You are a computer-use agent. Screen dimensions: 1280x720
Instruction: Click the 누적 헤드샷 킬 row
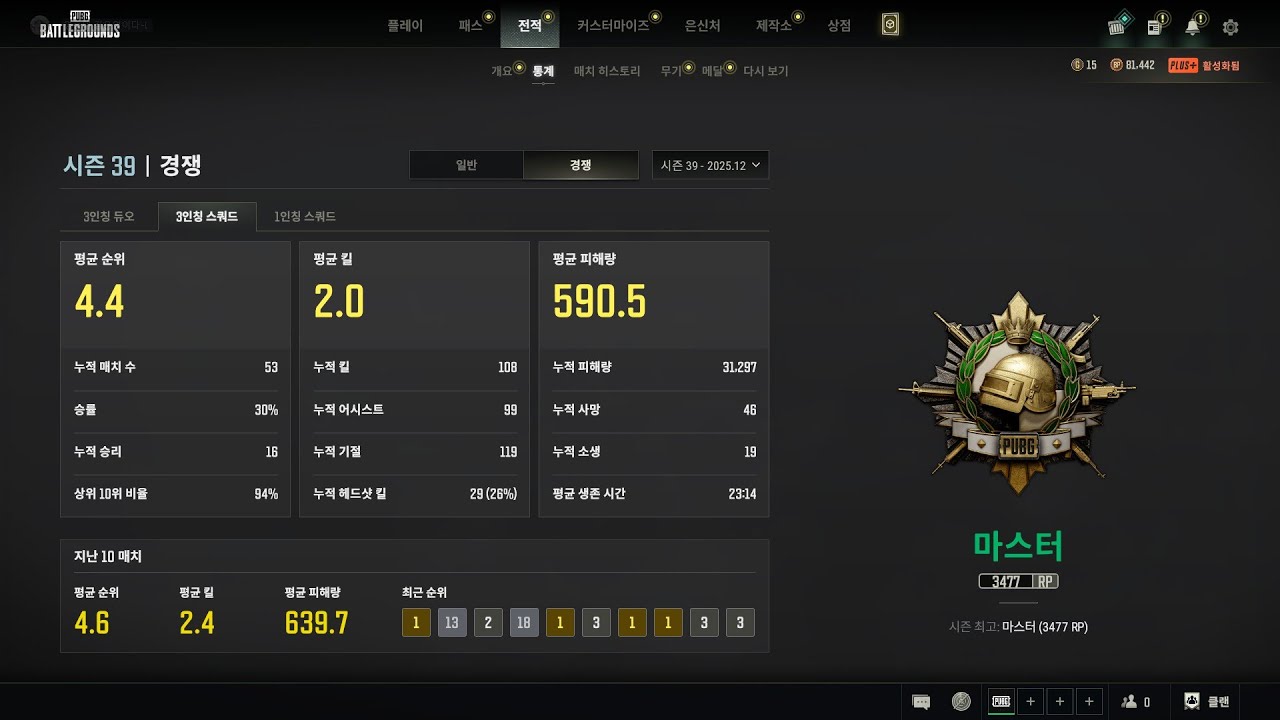pos(415,494)
